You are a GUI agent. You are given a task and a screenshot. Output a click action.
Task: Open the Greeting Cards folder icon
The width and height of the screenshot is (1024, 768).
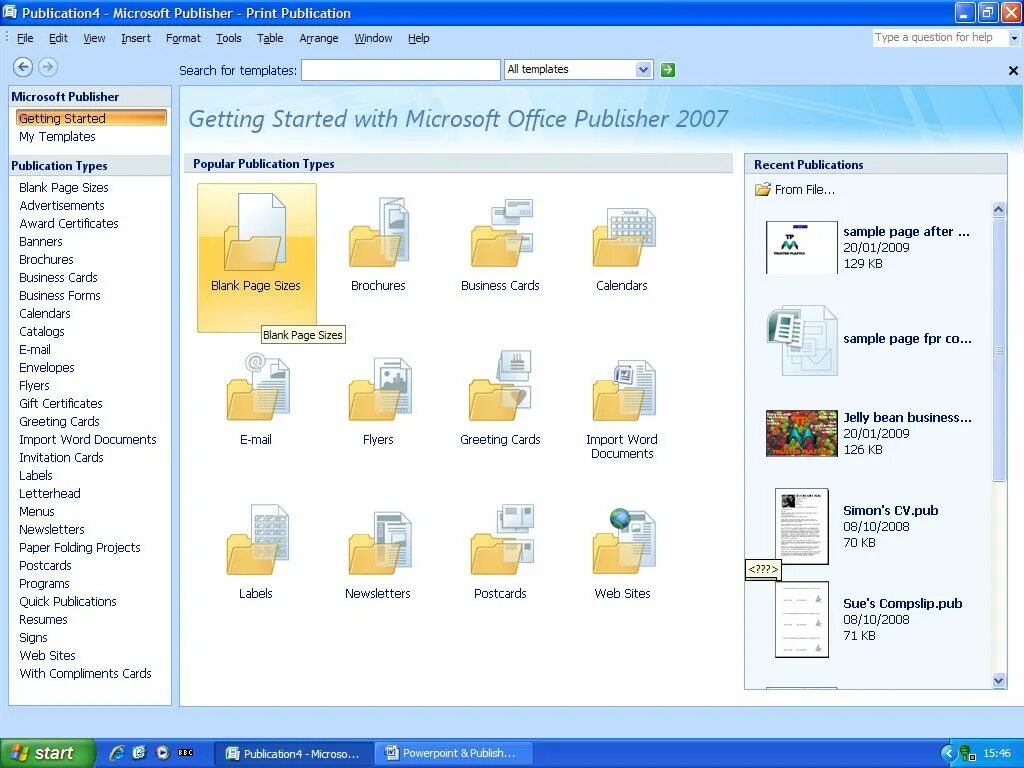pyautogui.click(x=501, y=386)
